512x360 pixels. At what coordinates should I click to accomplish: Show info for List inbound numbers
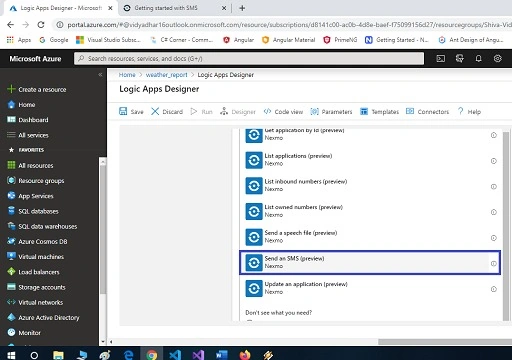coord(494,186)
